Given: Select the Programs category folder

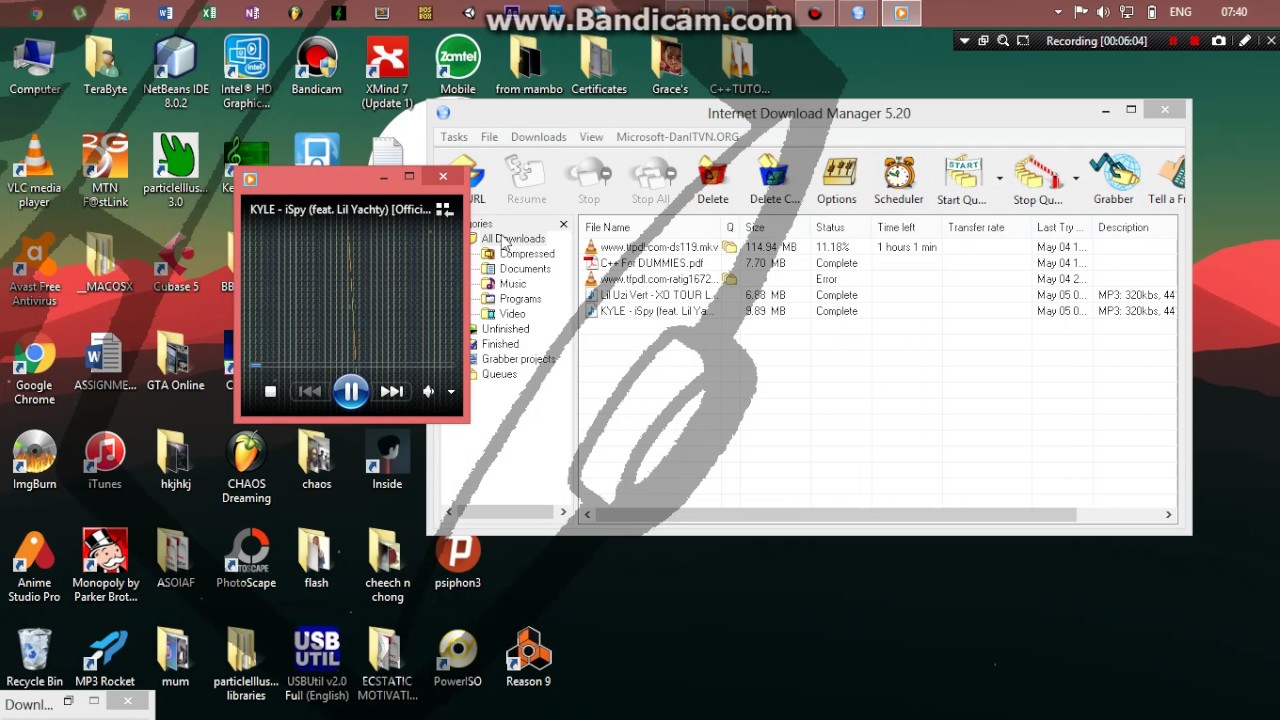Looking at the screenshot, I should pos(520,299).
